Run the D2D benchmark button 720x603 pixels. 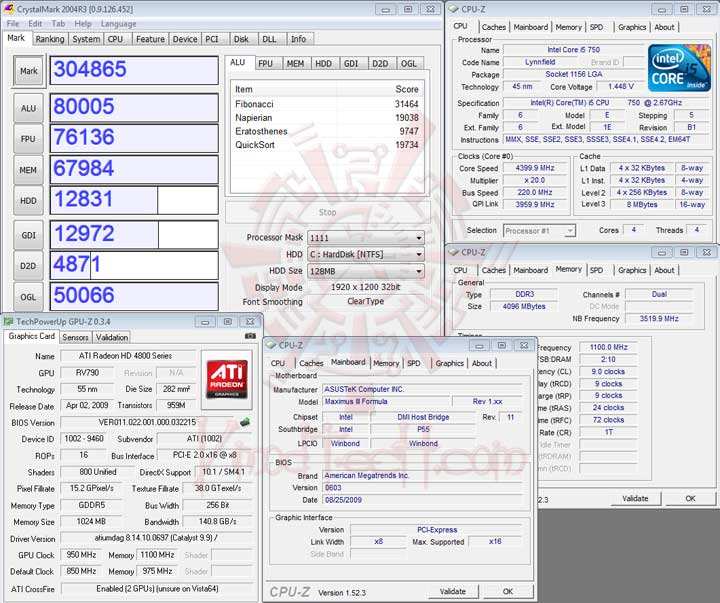[x=28, y=266]
